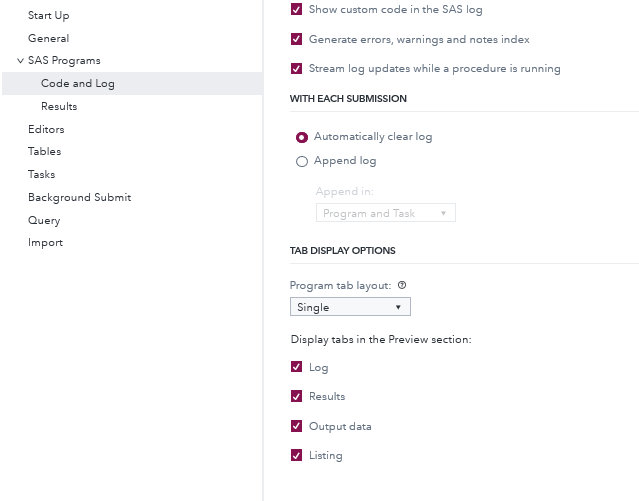Uncheck Show custom code in SAS log
Image resolution: width=639 pixels, height=501 pixels.
click(296, 9)
